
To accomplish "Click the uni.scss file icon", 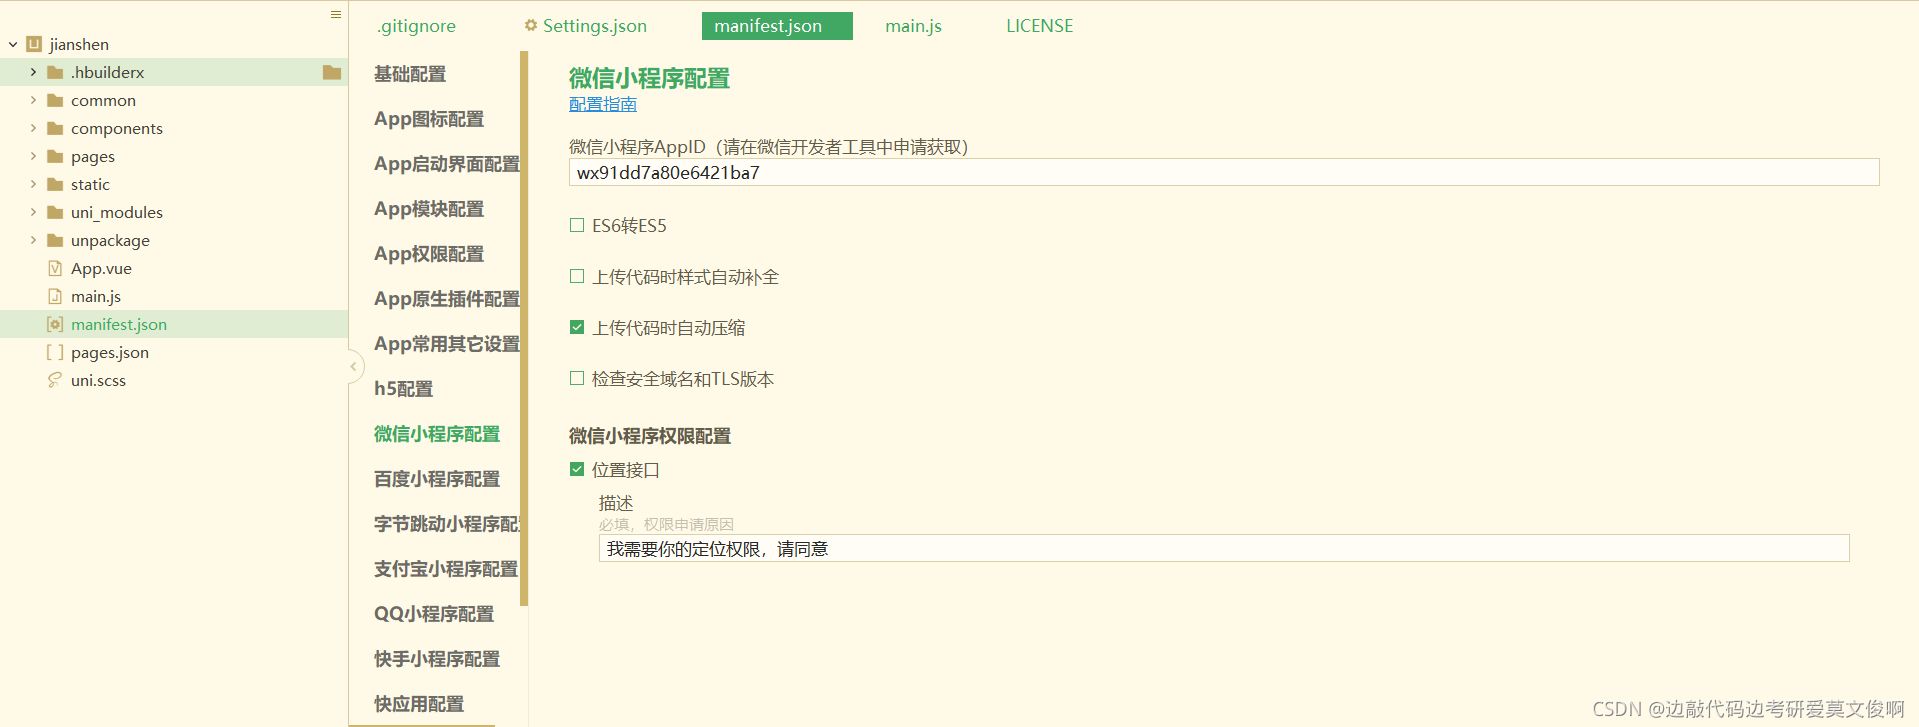I will click(55, 380).
